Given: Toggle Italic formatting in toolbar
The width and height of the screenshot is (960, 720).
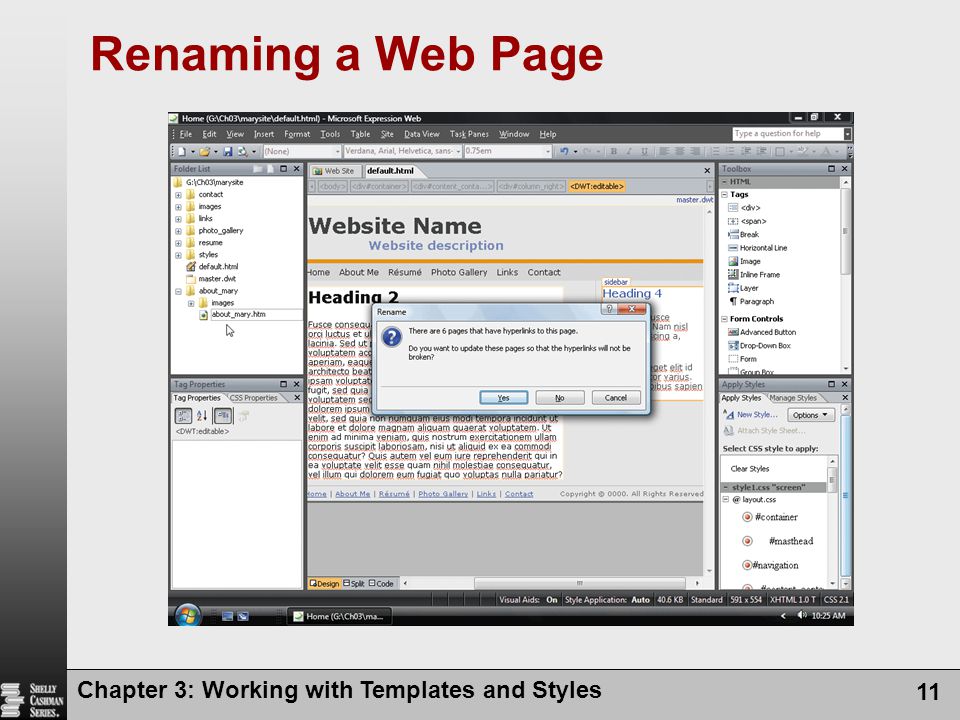Looking at the screenshot, I should [628, 151].
